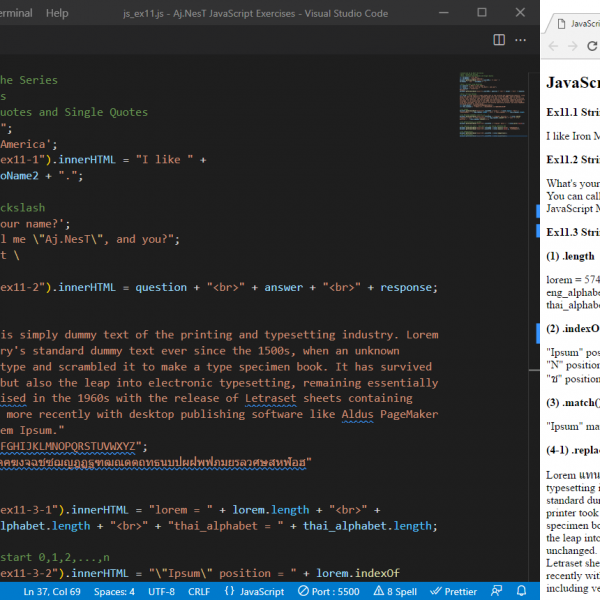Reload the browser page
Image resolution: width=600 pixels, height=600 pixels.
point(592,46)
